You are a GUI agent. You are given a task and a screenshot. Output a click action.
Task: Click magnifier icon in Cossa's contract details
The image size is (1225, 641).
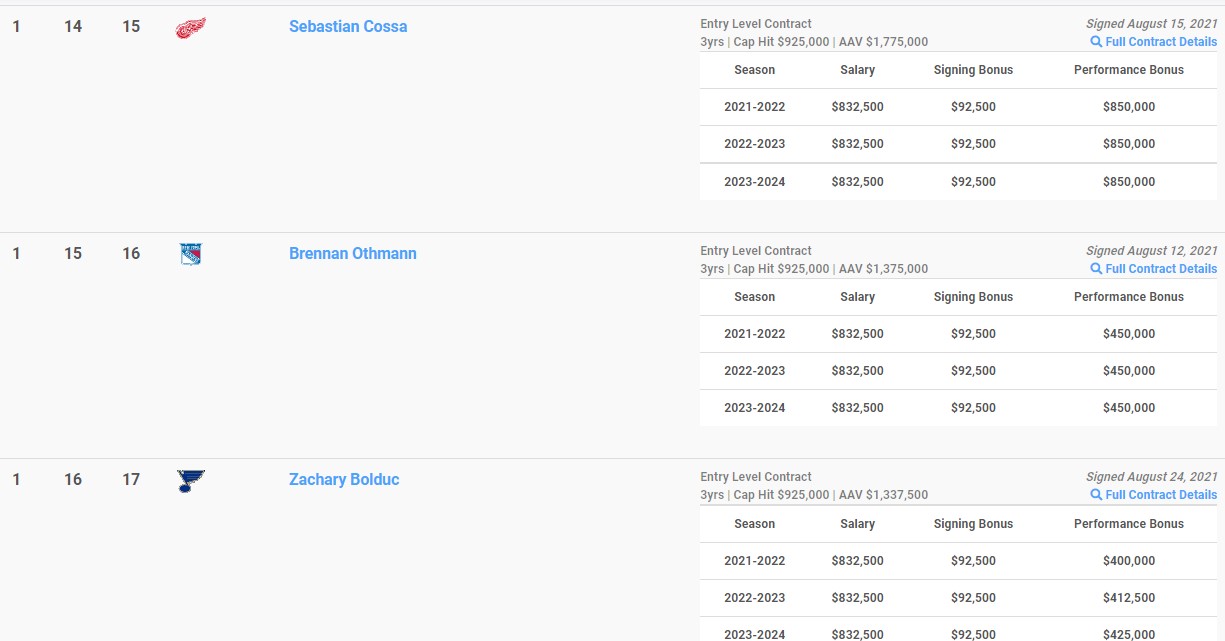pyautogui.click(x=1096, y=42)
